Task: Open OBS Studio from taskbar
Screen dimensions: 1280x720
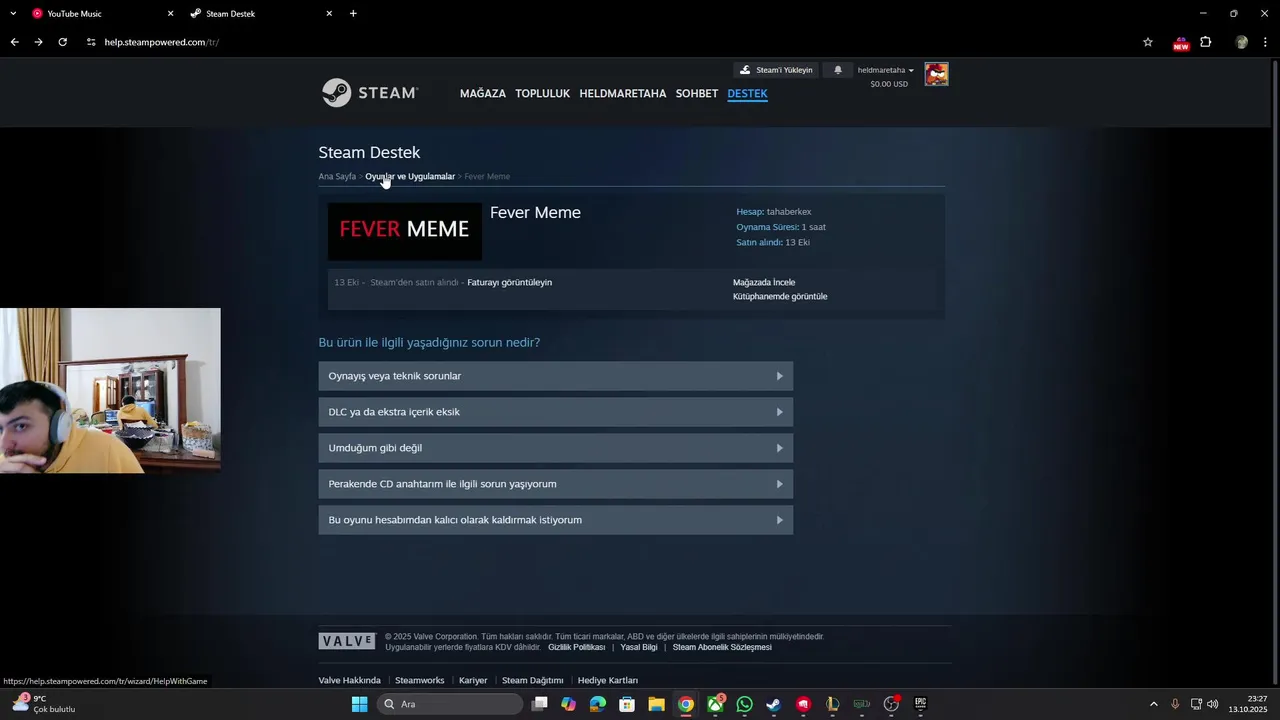Action: coord(891,704)
